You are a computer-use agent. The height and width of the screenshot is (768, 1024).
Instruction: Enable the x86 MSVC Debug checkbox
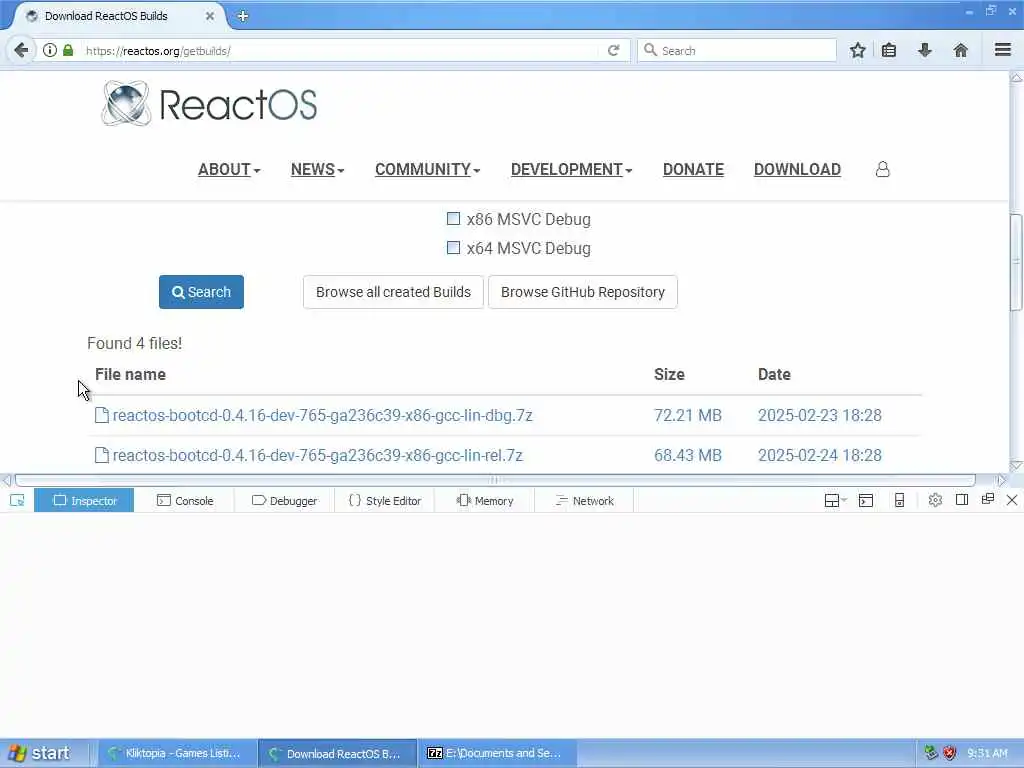453,219
